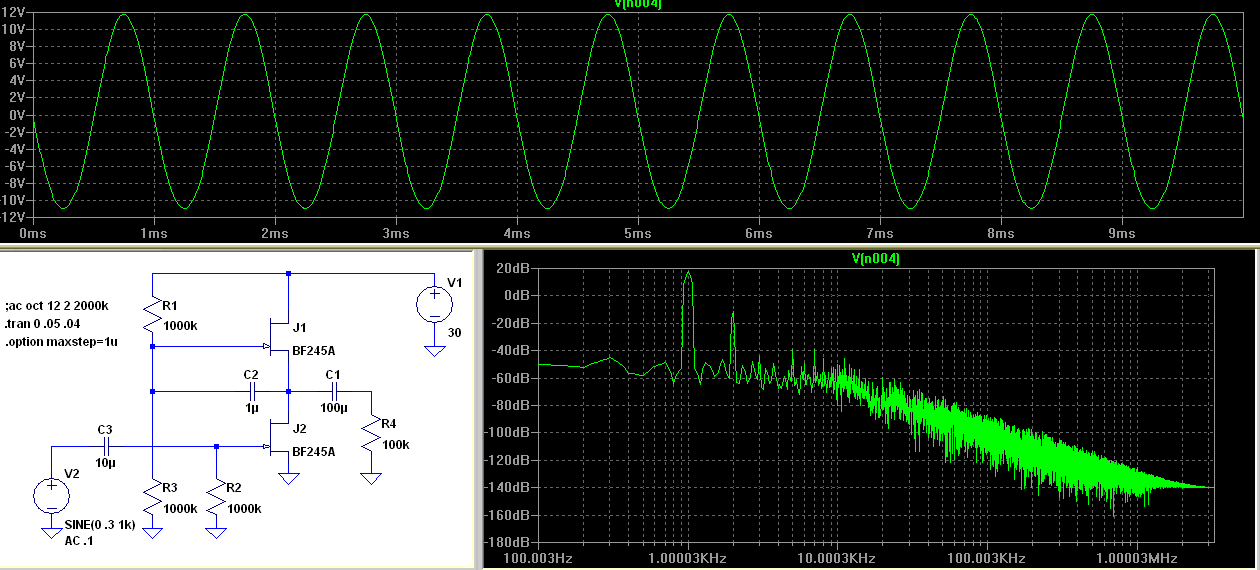Image resolution: width=1260 pixels, height=570 pixels.
Task: Click the ground symbol below R3
Action: (x=152, y=533)
